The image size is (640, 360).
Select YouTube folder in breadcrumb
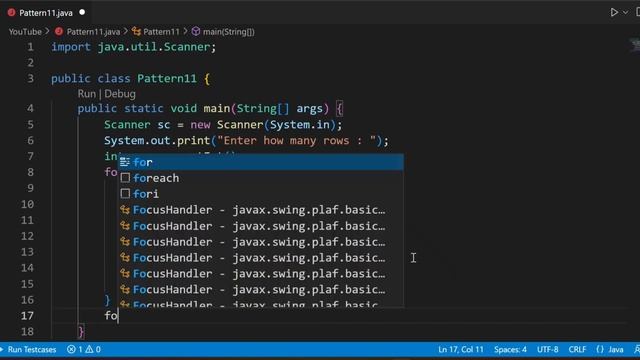pos(25,31)
